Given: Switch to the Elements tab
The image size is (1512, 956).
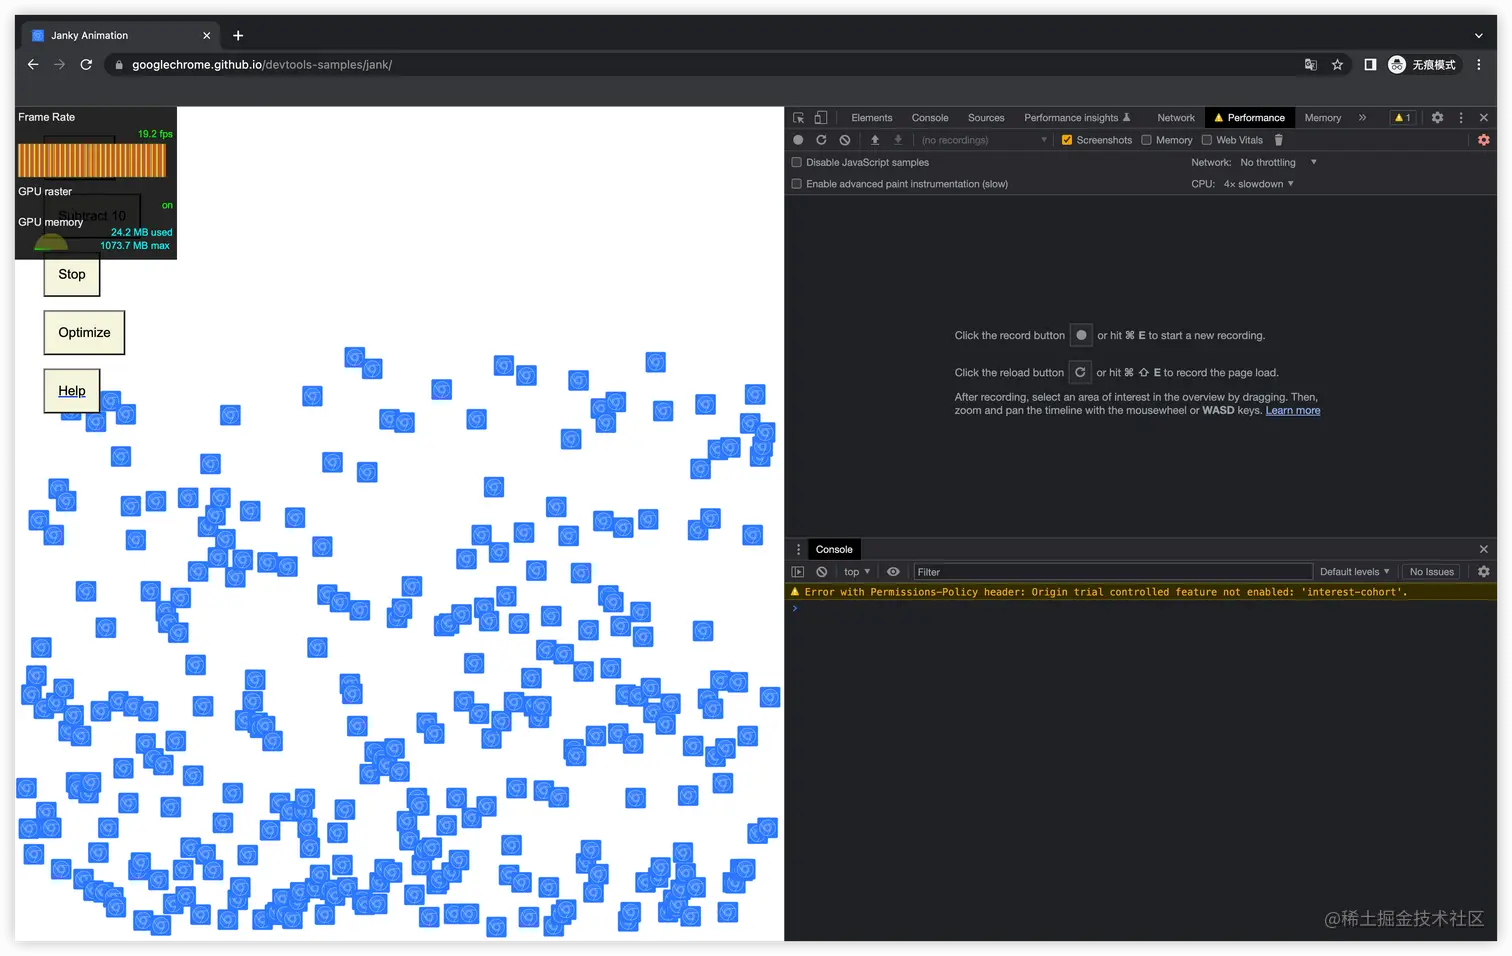Looking at the screenshot, I should click(x=872, y=118).
